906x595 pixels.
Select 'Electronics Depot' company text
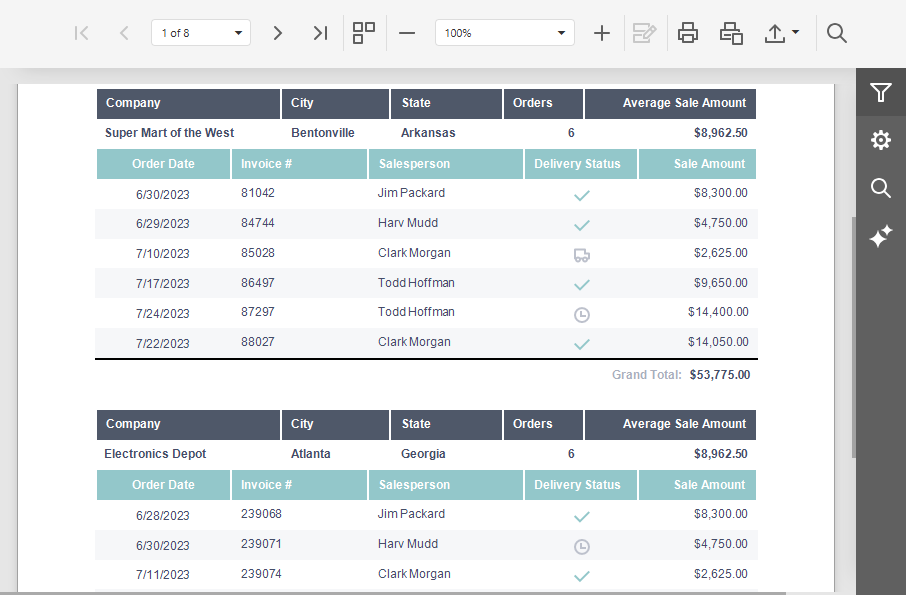pos(155,454)
